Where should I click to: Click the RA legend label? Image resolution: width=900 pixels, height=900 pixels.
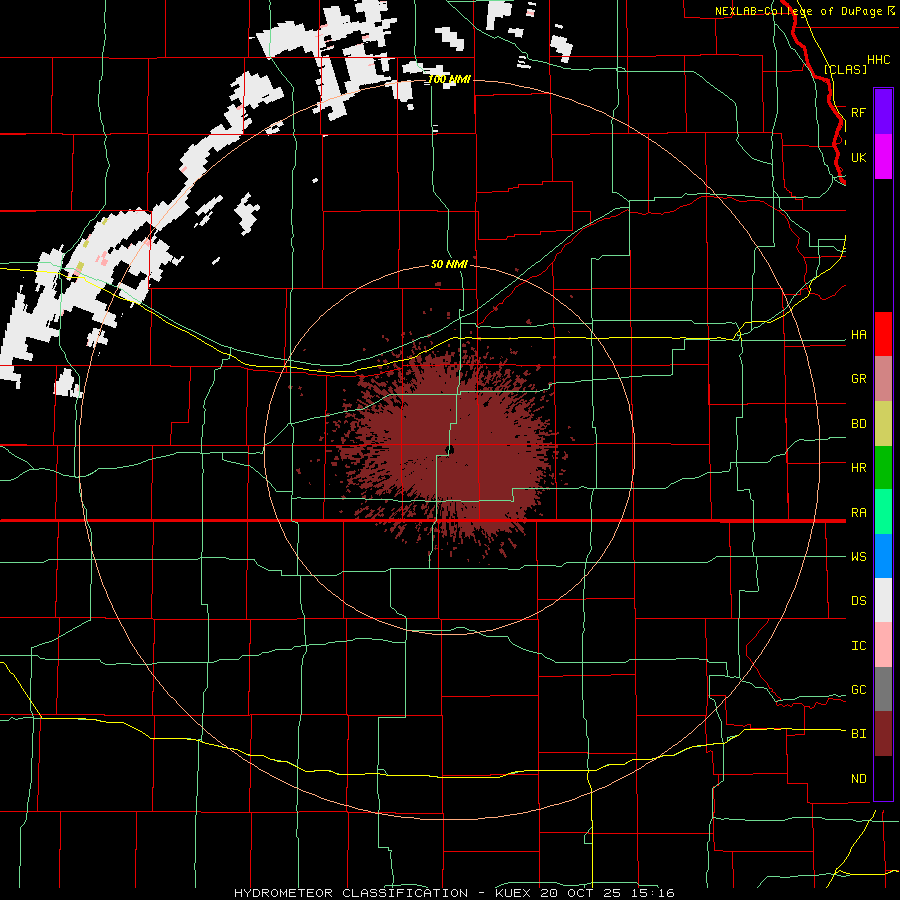[858, 513]
